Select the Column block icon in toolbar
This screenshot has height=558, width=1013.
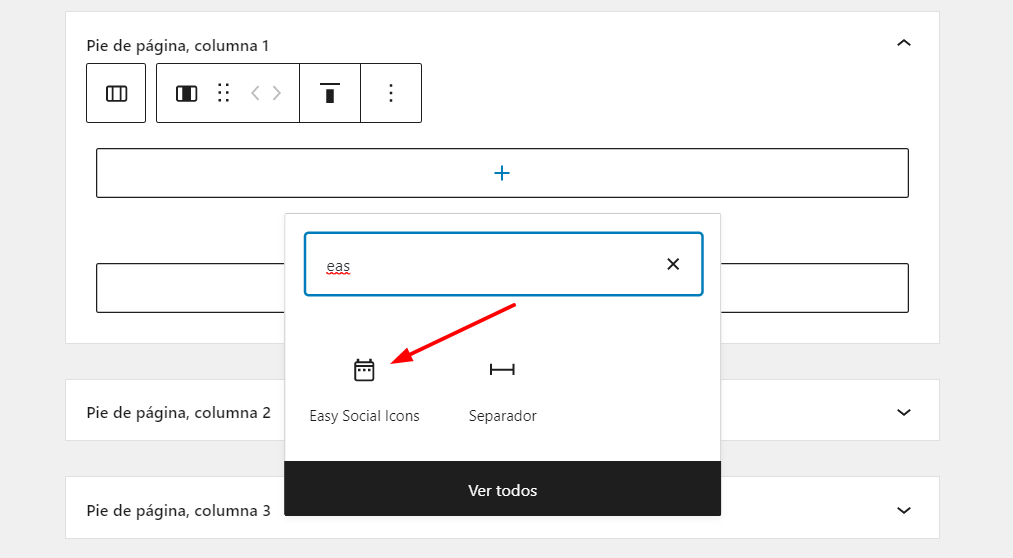coord(187,94)
